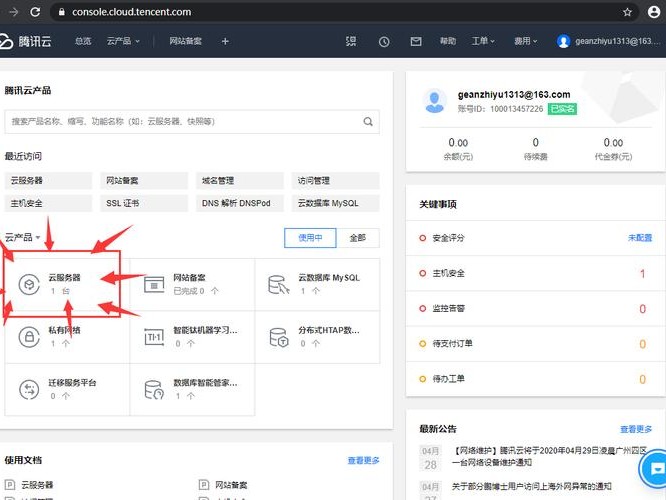Click the 已实名 verified badge
This screenshot has width=666, height=500.
tap(562, 109)
